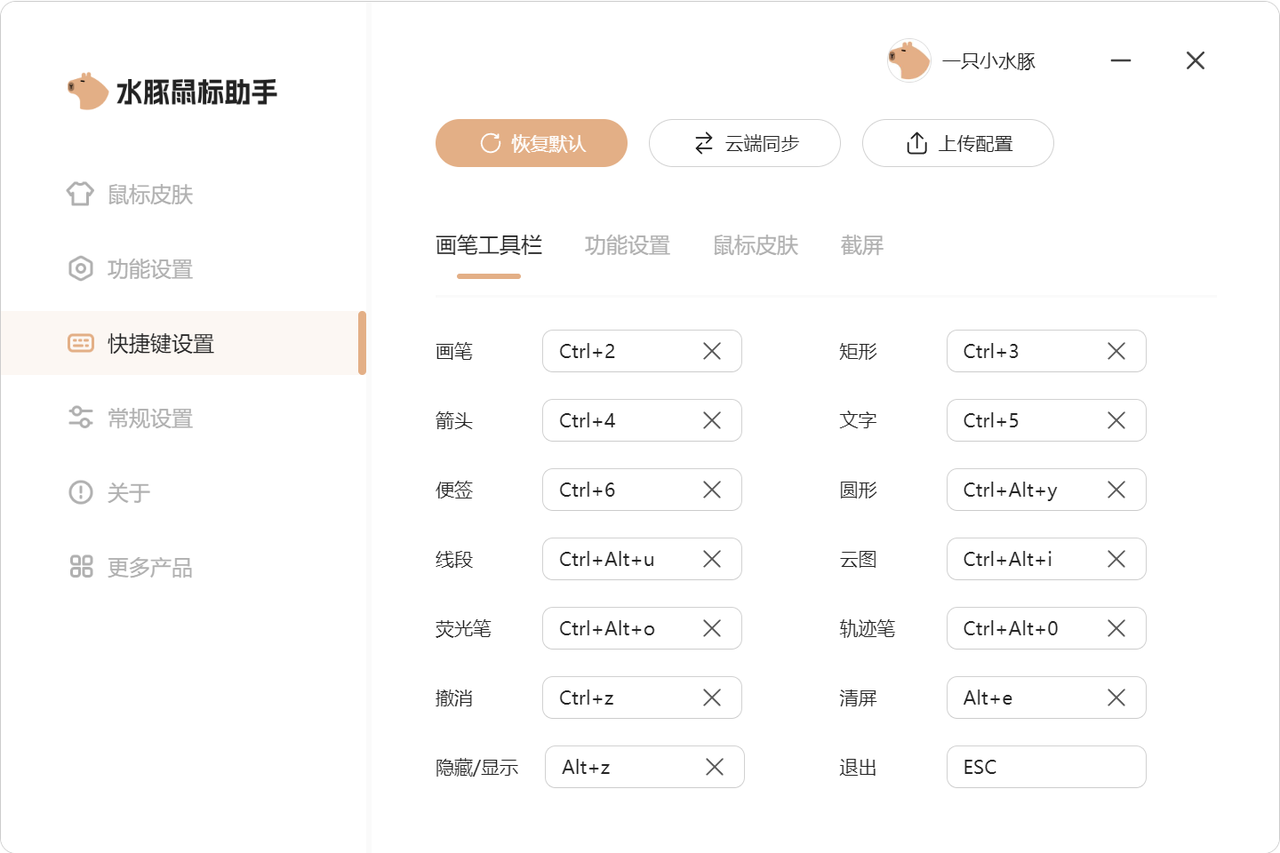Screen dimensions: 1280x853
Task: Click the capybara avatar near 一只小水豚
Action: pyautogui.click(x=908, y=60)
